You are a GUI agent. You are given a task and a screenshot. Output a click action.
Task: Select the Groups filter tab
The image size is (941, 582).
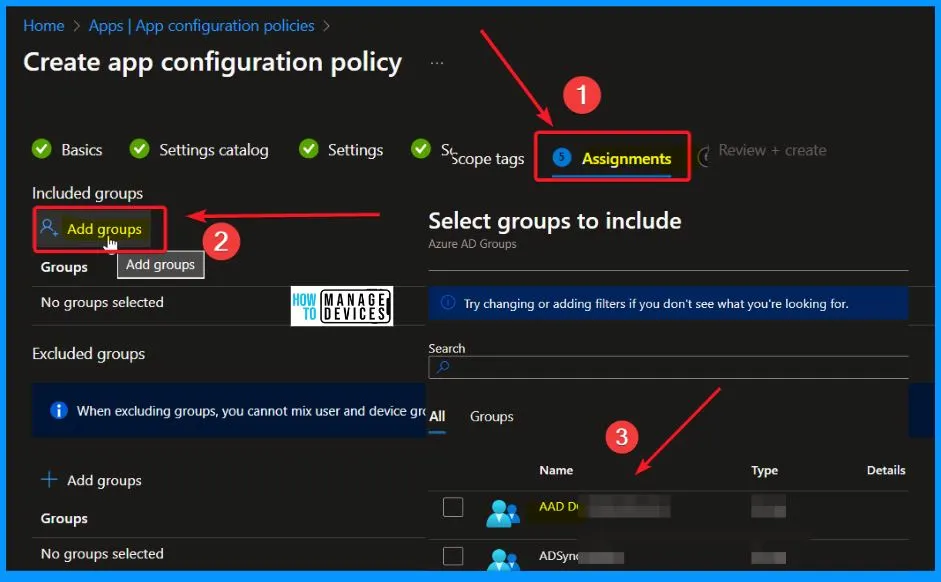[x=492, y=416]
